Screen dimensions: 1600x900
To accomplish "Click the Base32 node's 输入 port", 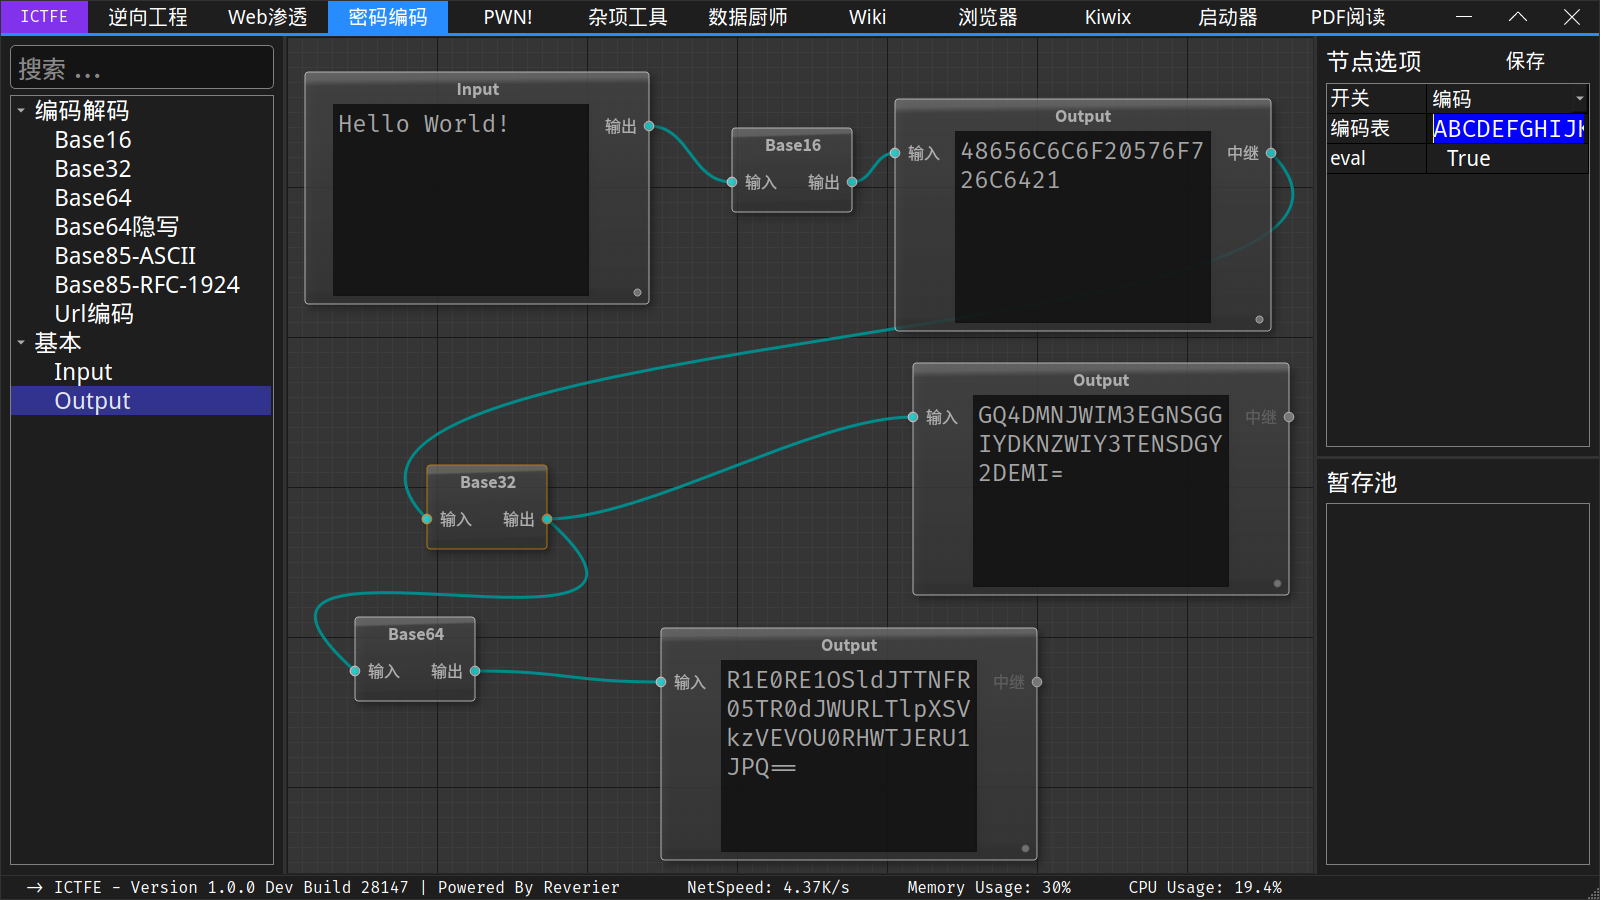I will click(x=427, y=519).
